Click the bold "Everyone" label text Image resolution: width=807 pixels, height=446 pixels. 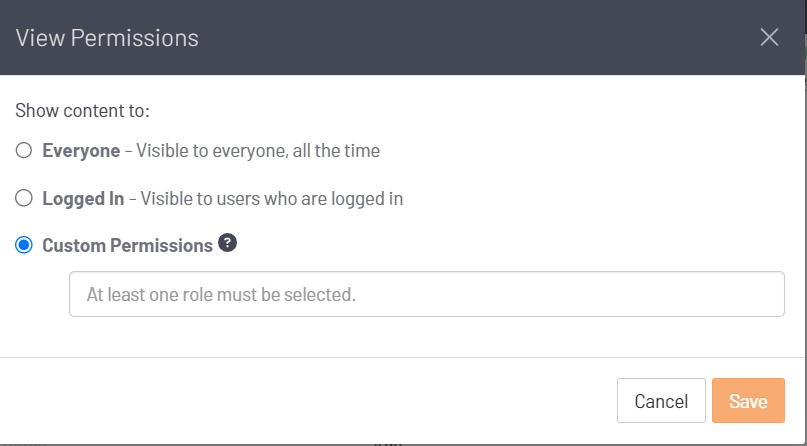(80, 151)
